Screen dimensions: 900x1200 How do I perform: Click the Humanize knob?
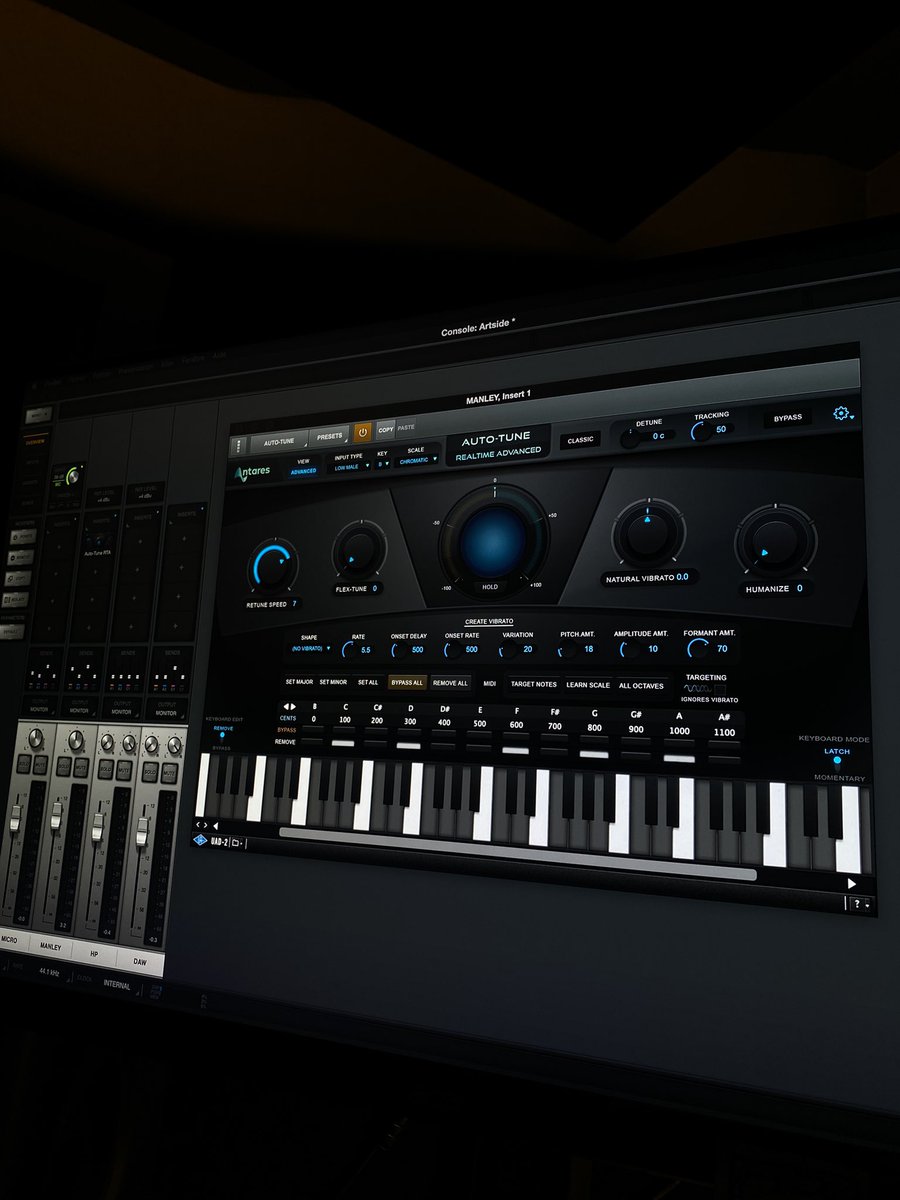coord(774,543)
